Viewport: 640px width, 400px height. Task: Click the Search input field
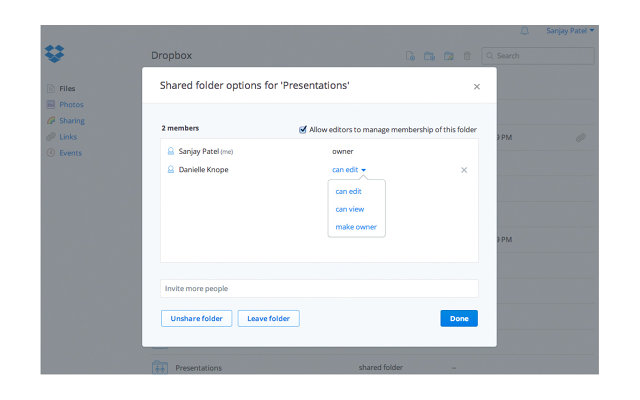538,56
